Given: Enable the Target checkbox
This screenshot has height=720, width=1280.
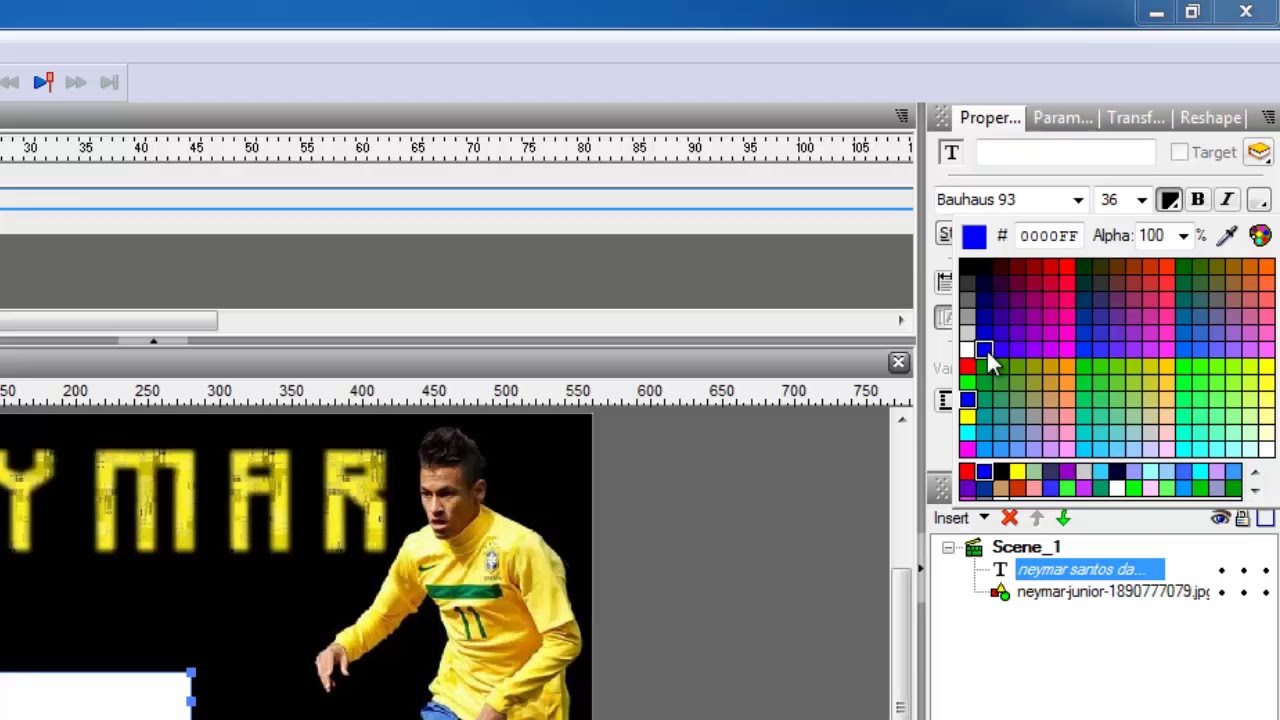Looking at the screenshot, I should (x=1180, y=152).
